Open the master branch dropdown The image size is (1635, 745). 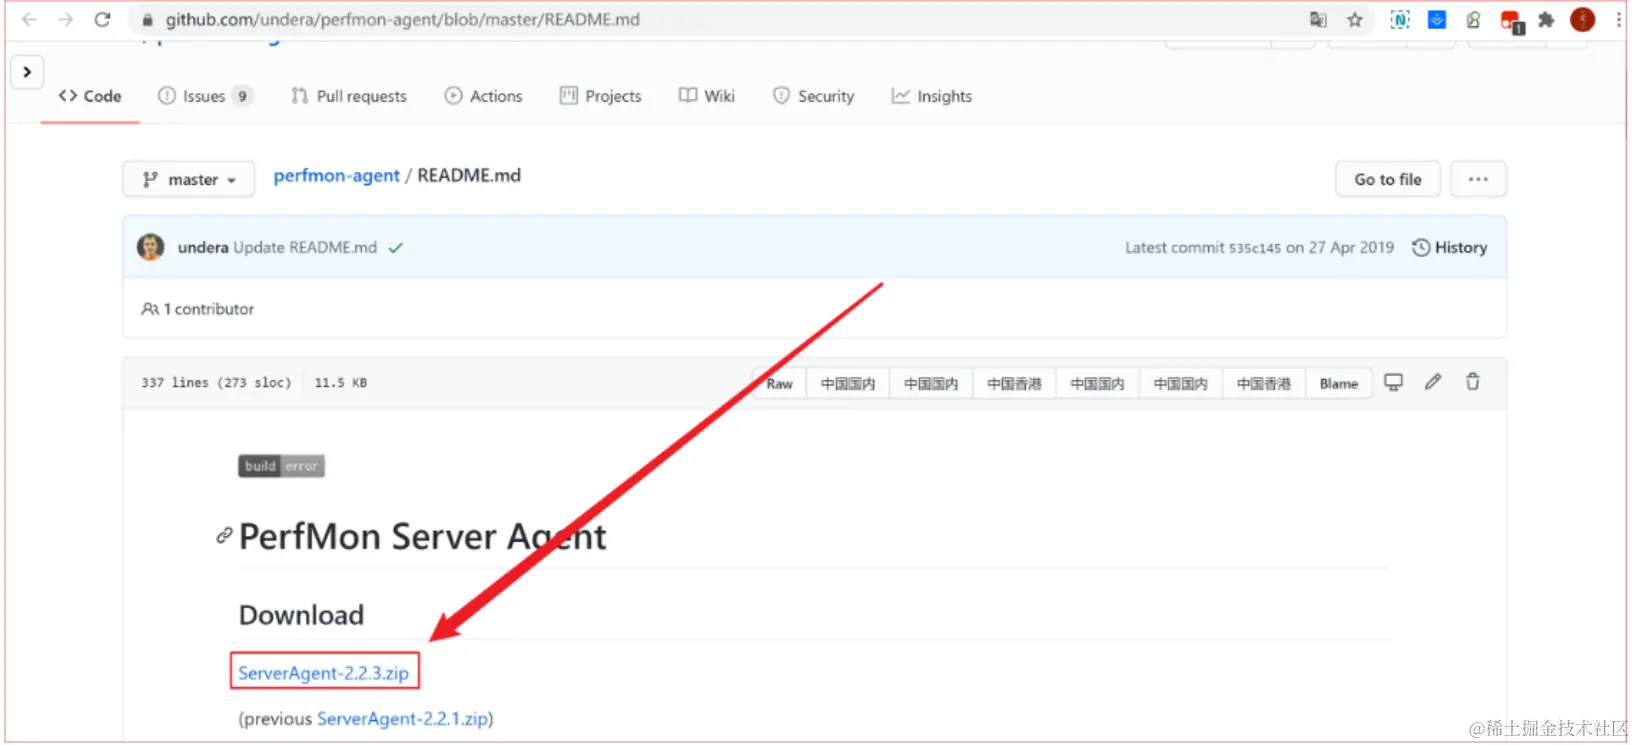click(189, 179)
